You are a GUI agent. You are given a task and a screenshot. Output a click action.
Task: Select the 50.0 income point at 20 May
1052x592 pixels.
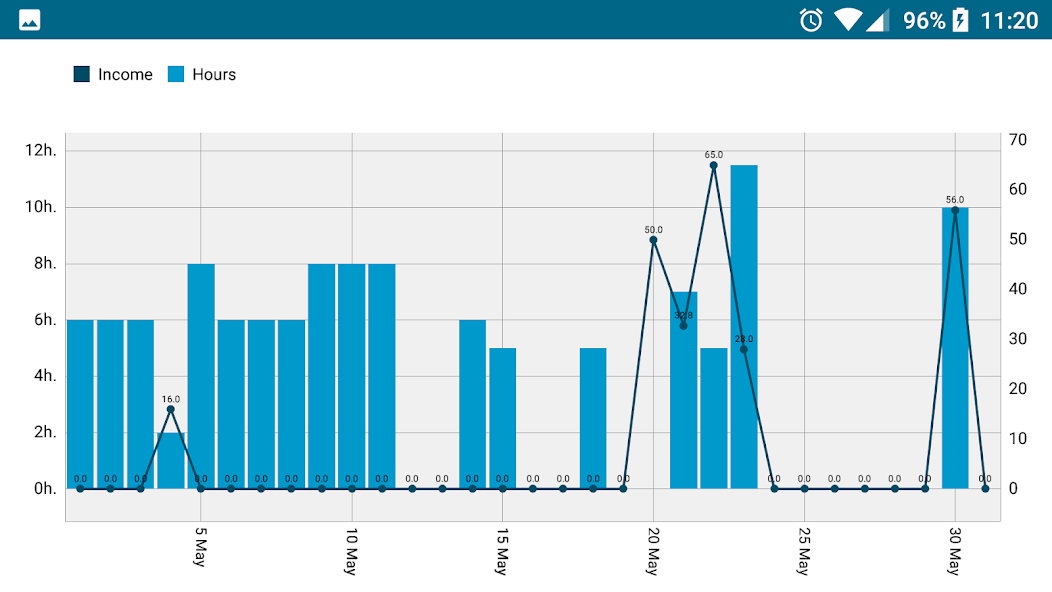point(653,240)
